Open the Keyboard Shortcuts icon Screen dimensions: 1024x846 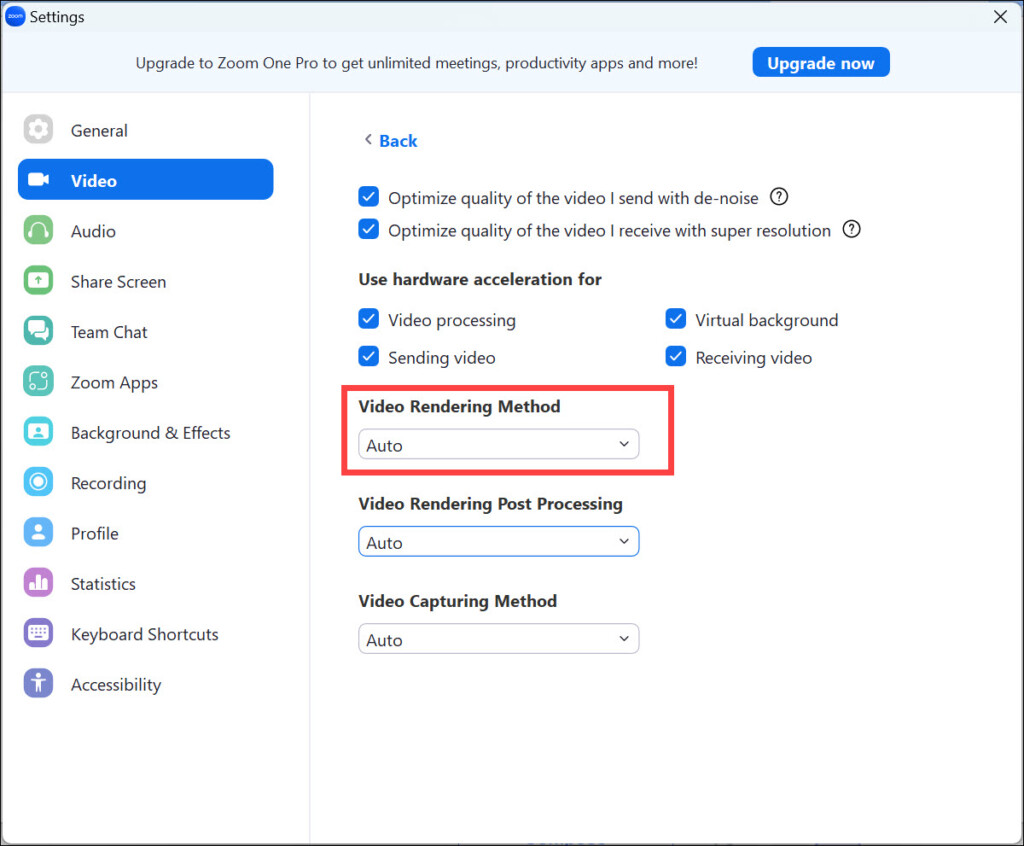tap(38, 634)
